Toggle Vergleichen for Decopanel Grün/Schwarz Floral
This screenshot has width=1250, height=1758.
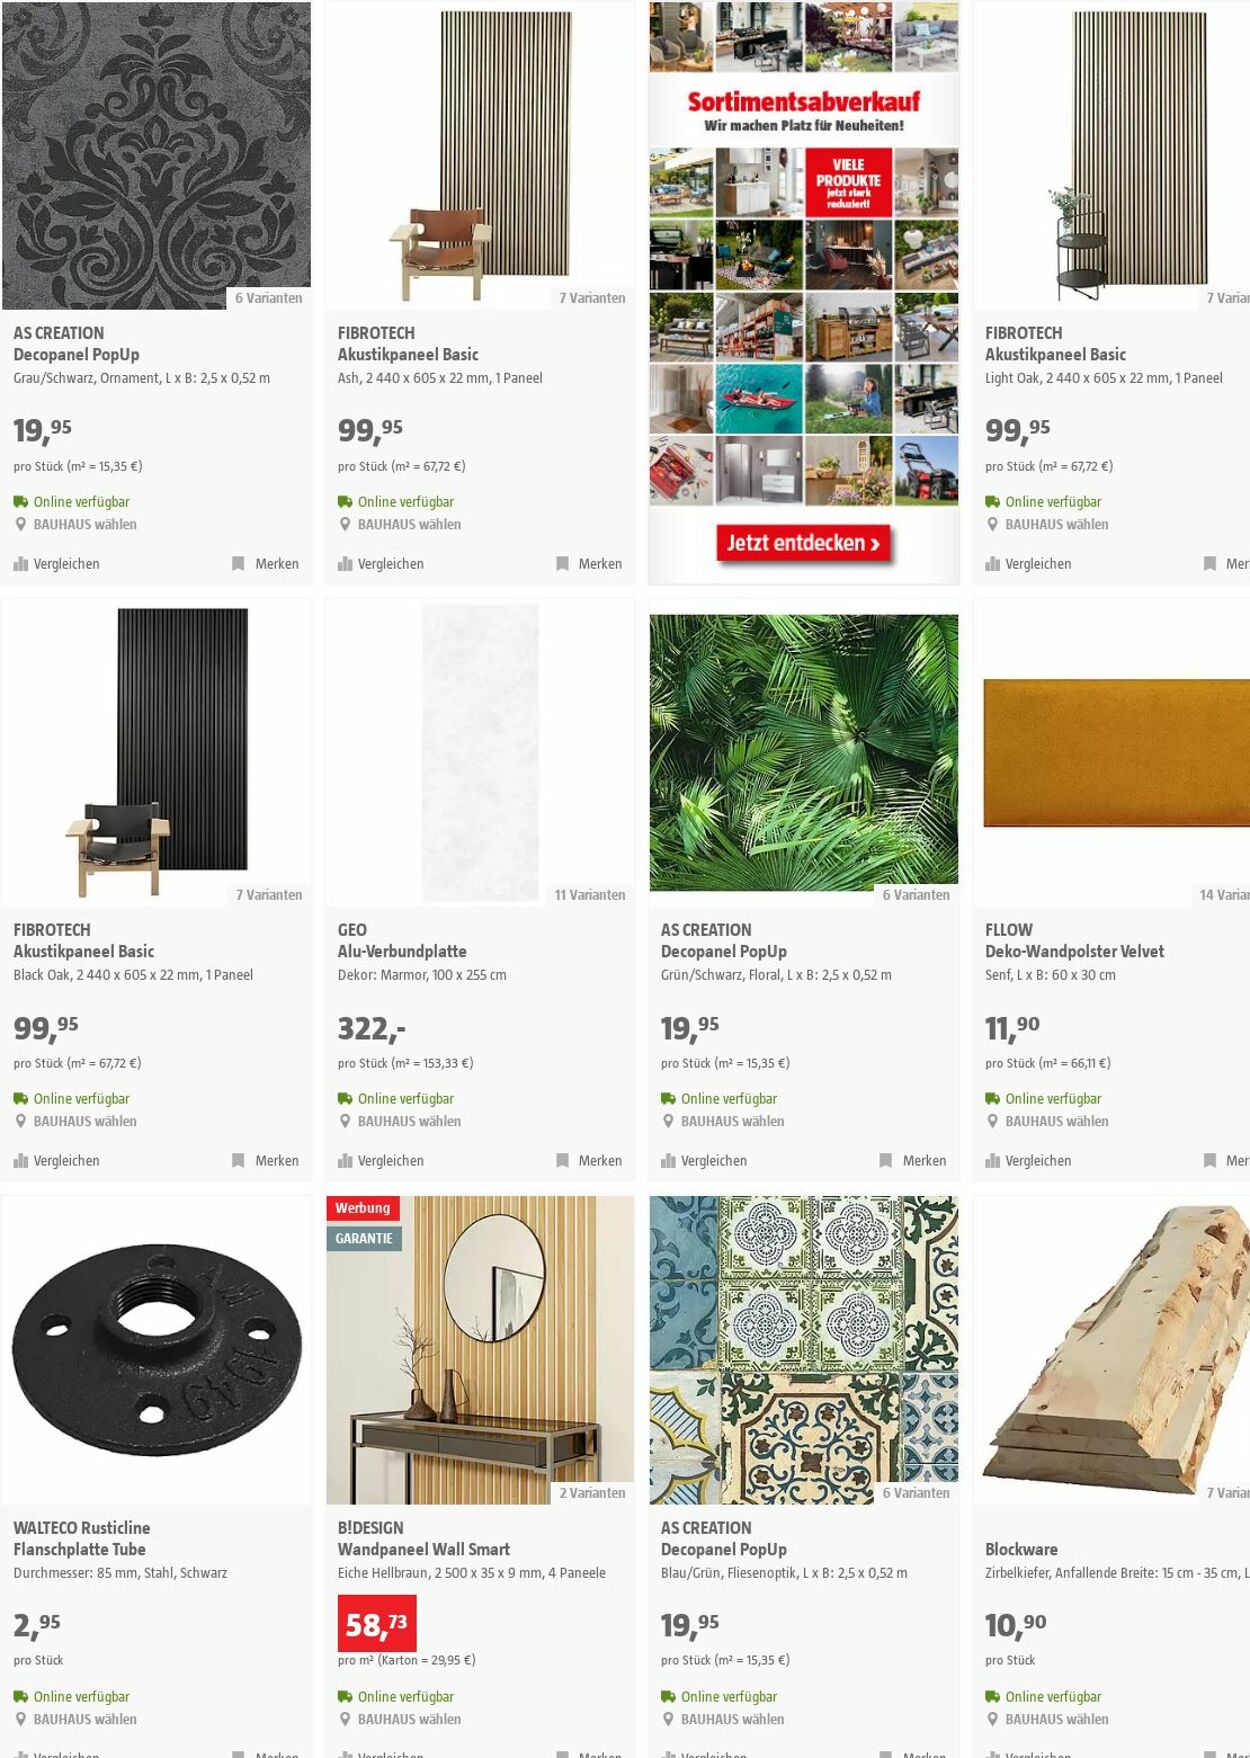(x=704, y=1161)
